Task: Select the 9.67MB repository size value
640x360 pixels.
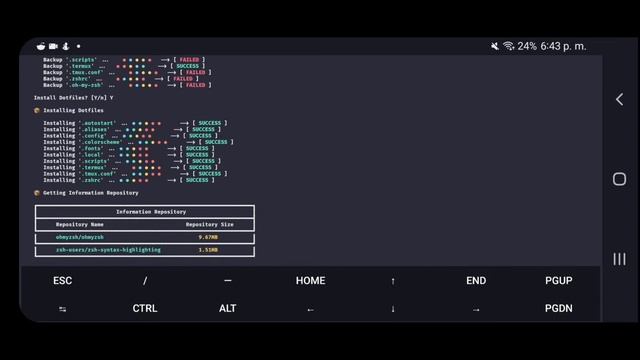Action: coord(208,237)
